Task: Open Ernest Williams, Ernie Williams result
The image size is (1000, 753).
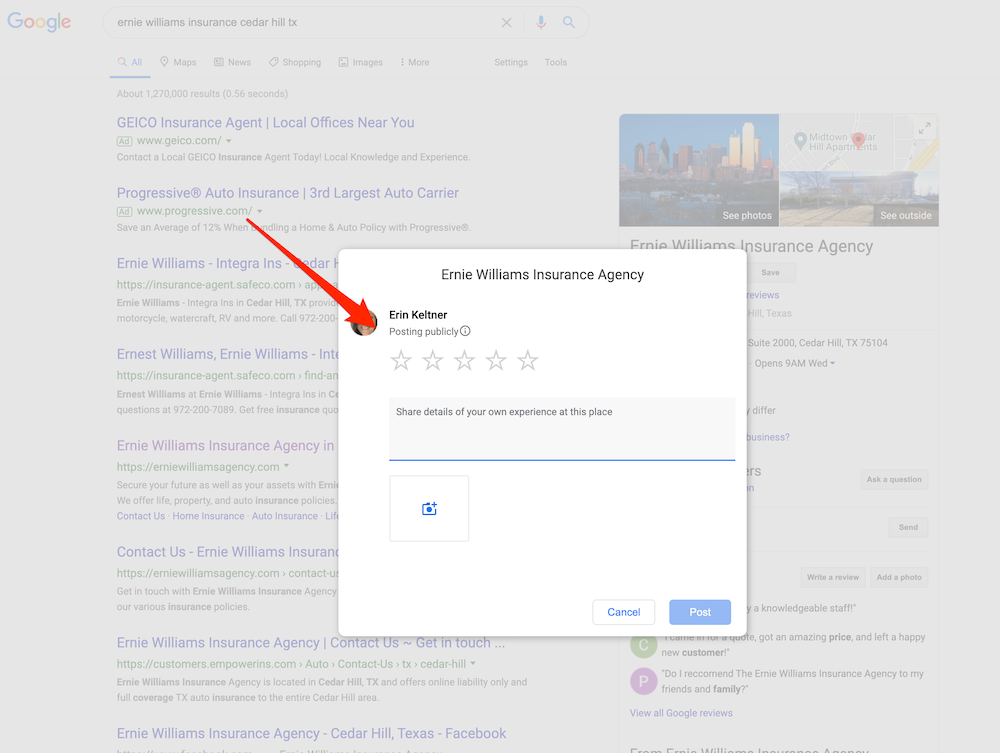Action: tap(227, 354)
